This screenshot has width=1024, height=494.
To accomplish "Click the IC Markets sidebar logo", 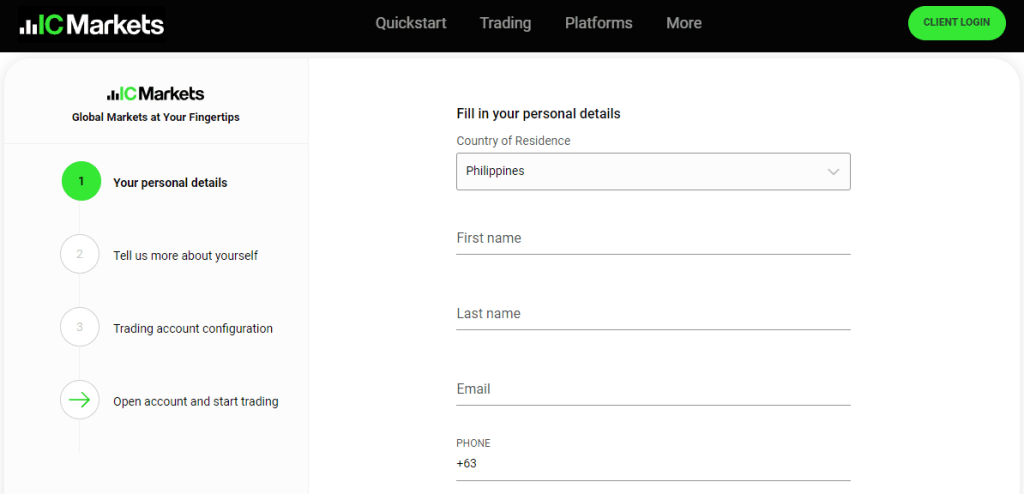I will pos(155,94).
